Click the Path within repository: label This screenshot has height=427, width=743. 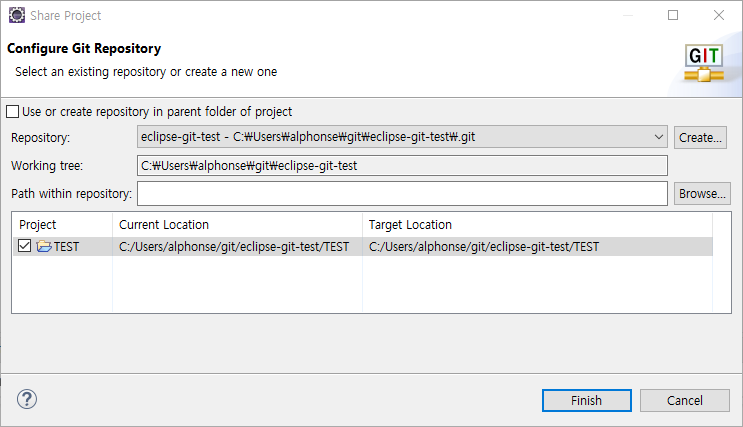click(72, 193)
